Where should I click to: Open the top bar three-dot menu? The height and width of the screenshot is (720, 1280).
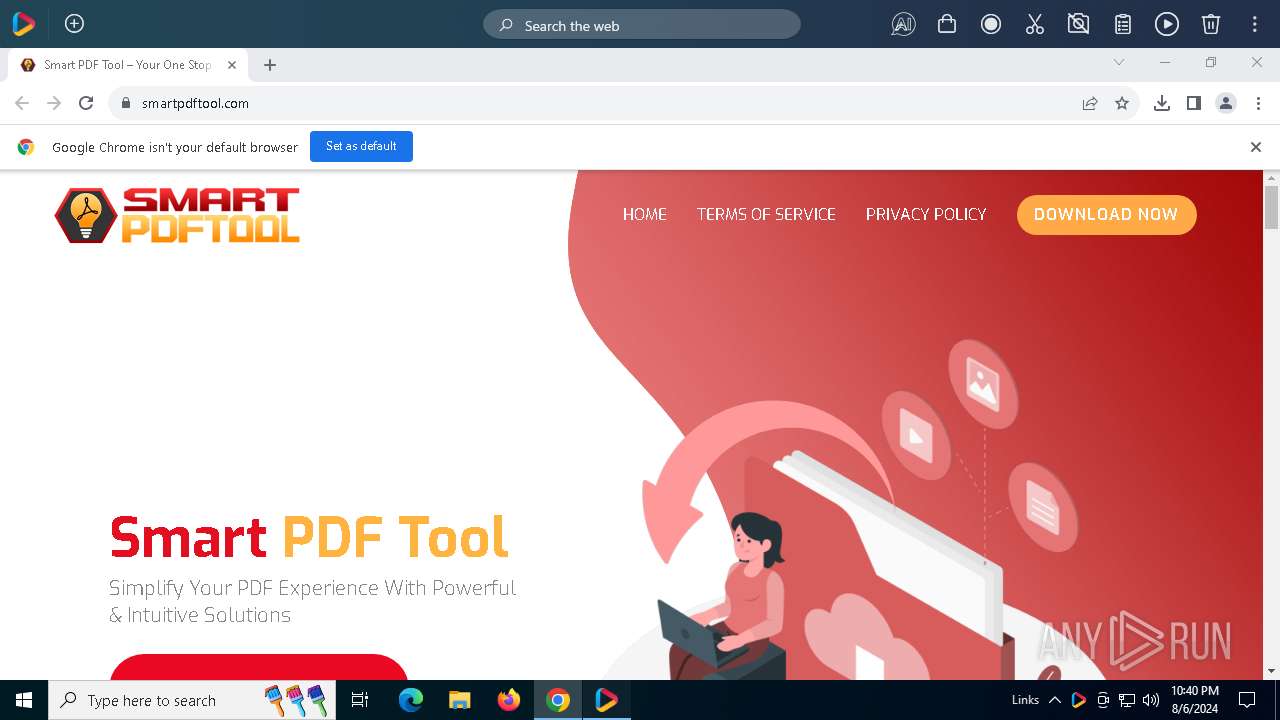coord(1255,24)
